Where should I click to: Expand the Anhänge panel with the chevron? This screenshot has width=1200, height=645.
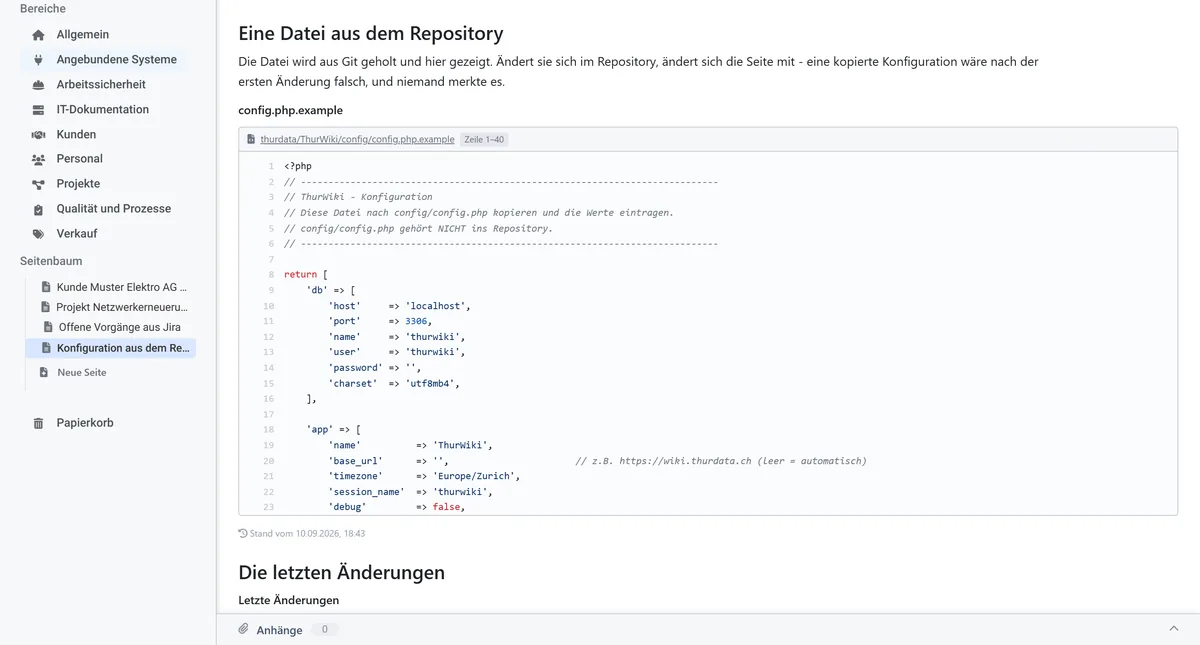[x=1174, y=629]
